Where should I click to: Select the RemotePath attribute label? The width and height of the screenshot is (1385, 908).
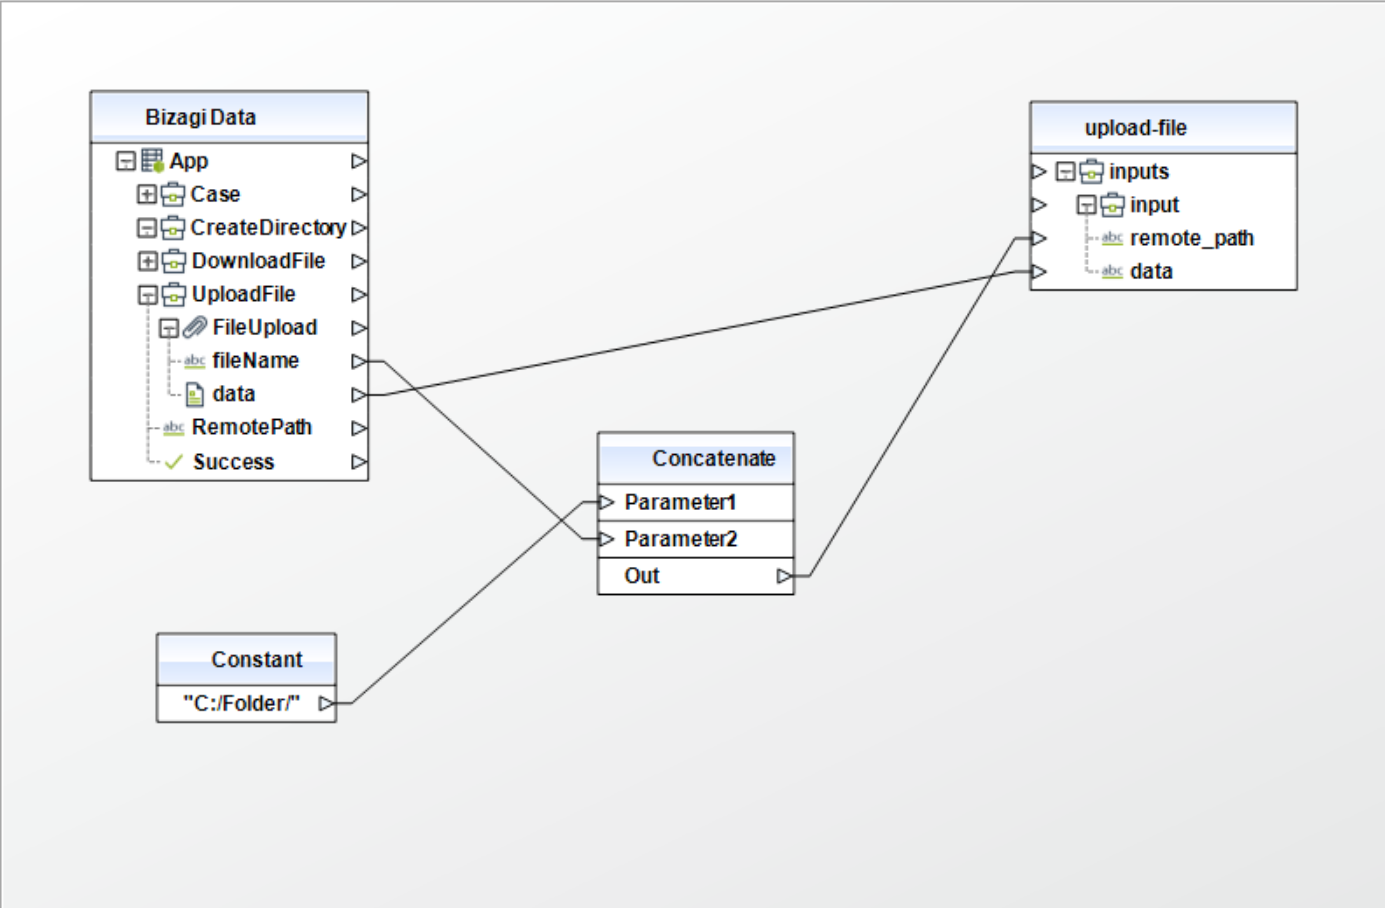click(252, 428)
